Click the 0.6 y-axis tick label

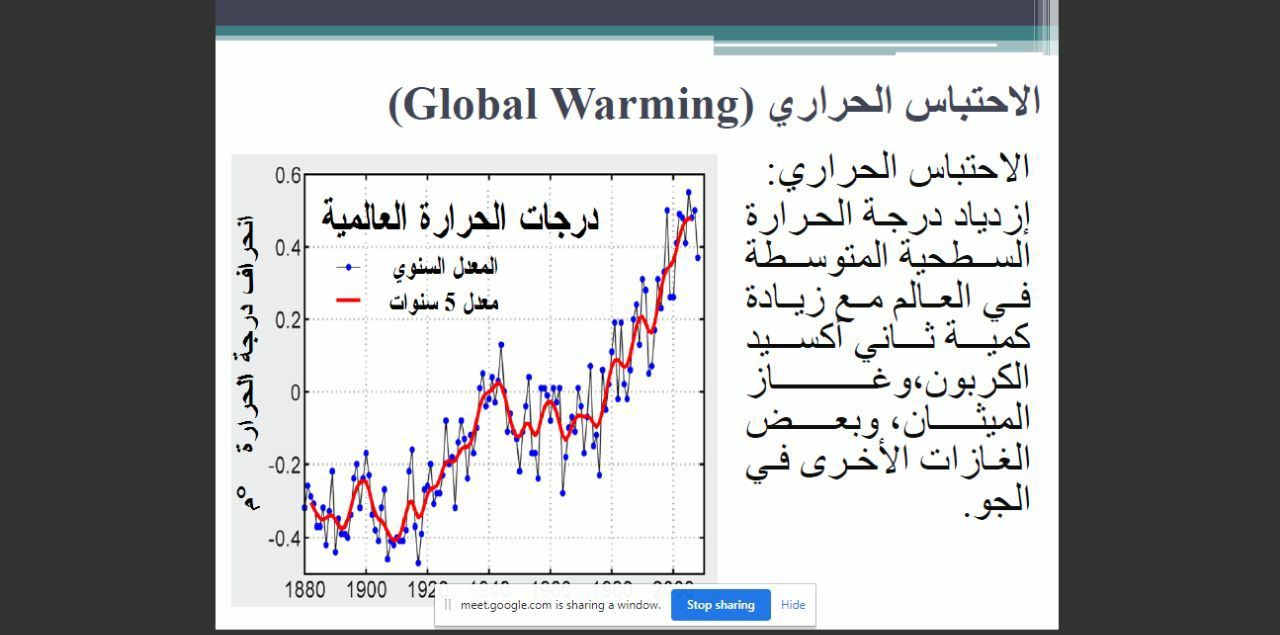[x=288, y=176]
